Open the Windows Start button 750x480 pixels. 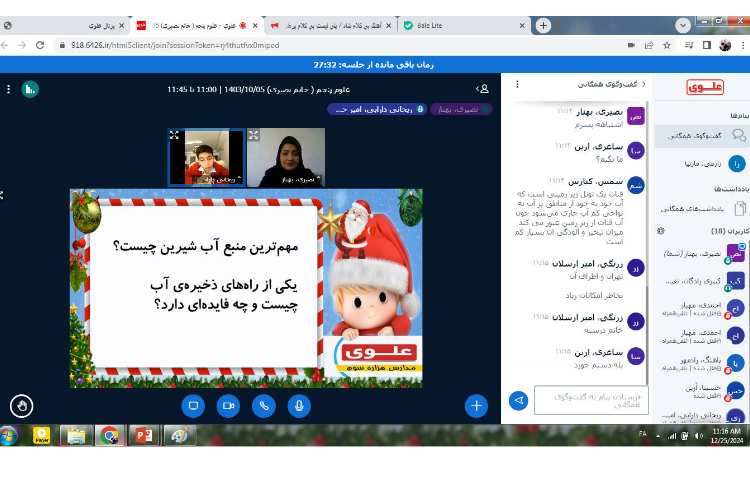8,435
